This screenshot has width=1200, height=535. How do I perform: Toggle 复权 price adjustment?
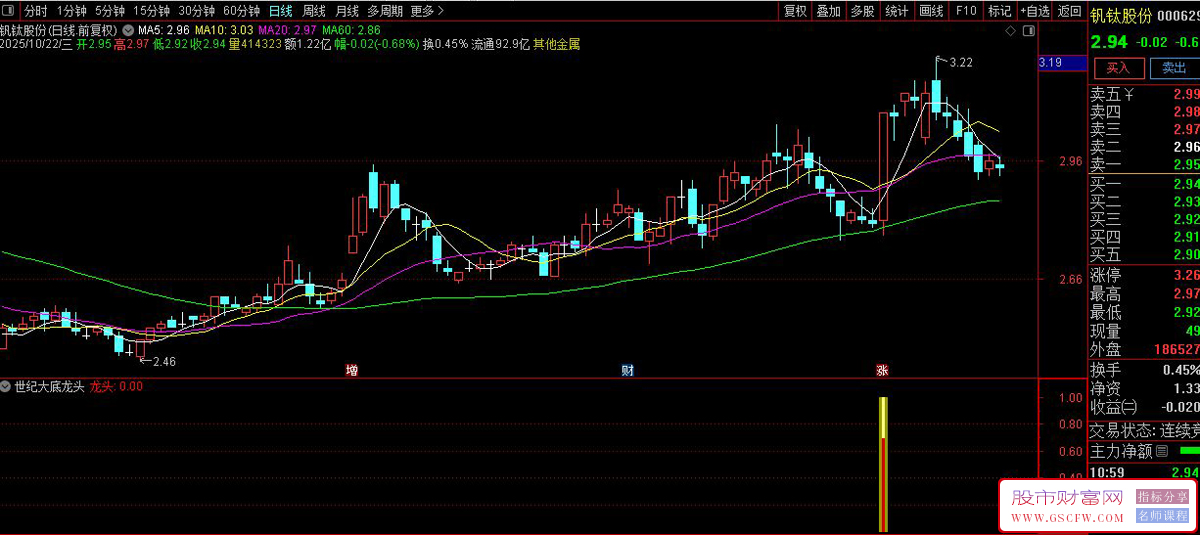pyautogui.click(x=795, y=11)
